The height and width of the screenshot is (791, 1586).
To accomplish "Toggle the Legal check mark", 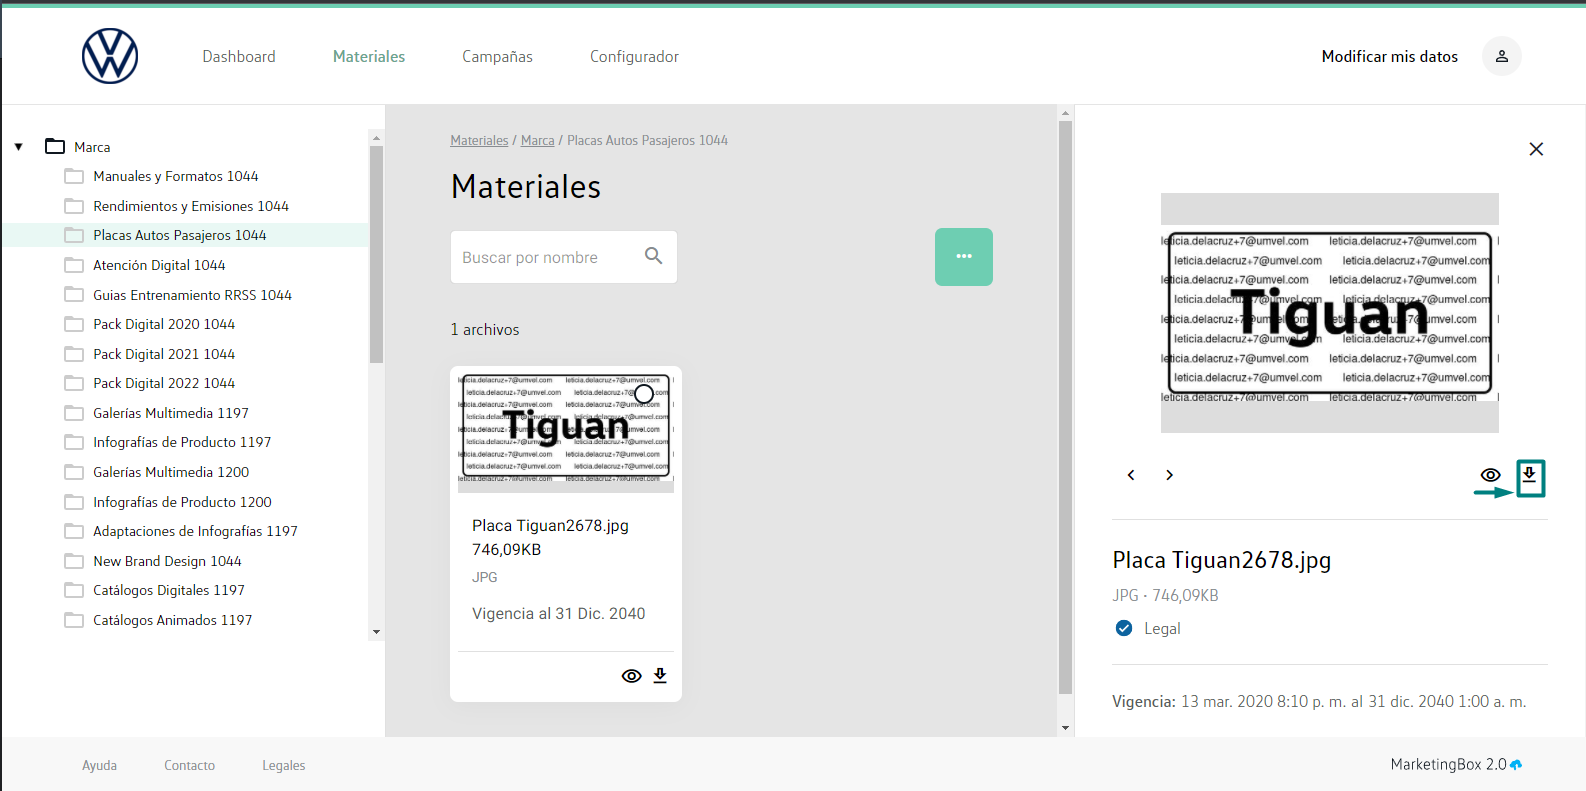I will point(1124,628).
